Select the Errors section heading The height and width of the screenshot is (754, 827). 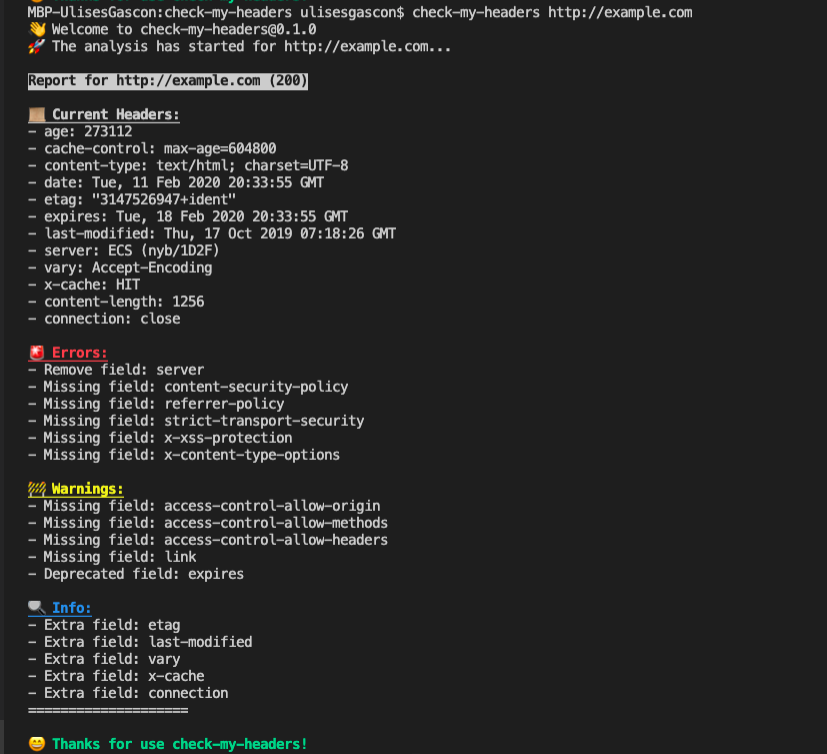coord(79,352)
